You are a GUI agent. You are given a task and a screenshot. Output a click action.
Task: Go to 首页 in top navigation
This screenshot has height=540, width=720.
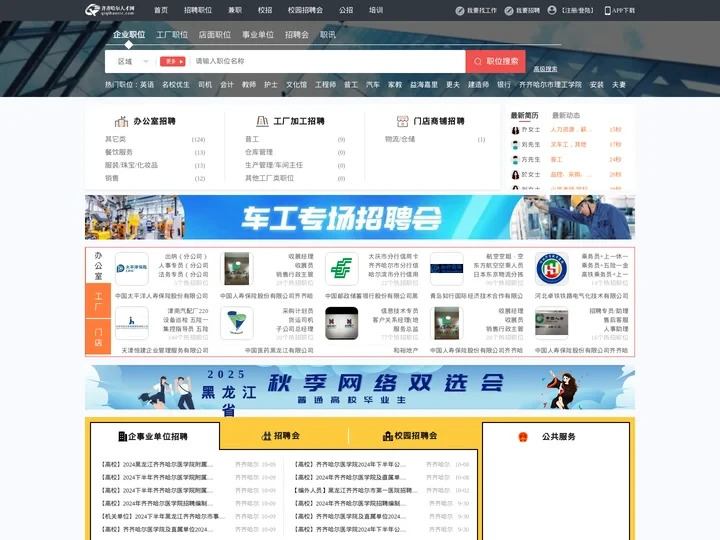pyautogui.click(x=161, y=10)
